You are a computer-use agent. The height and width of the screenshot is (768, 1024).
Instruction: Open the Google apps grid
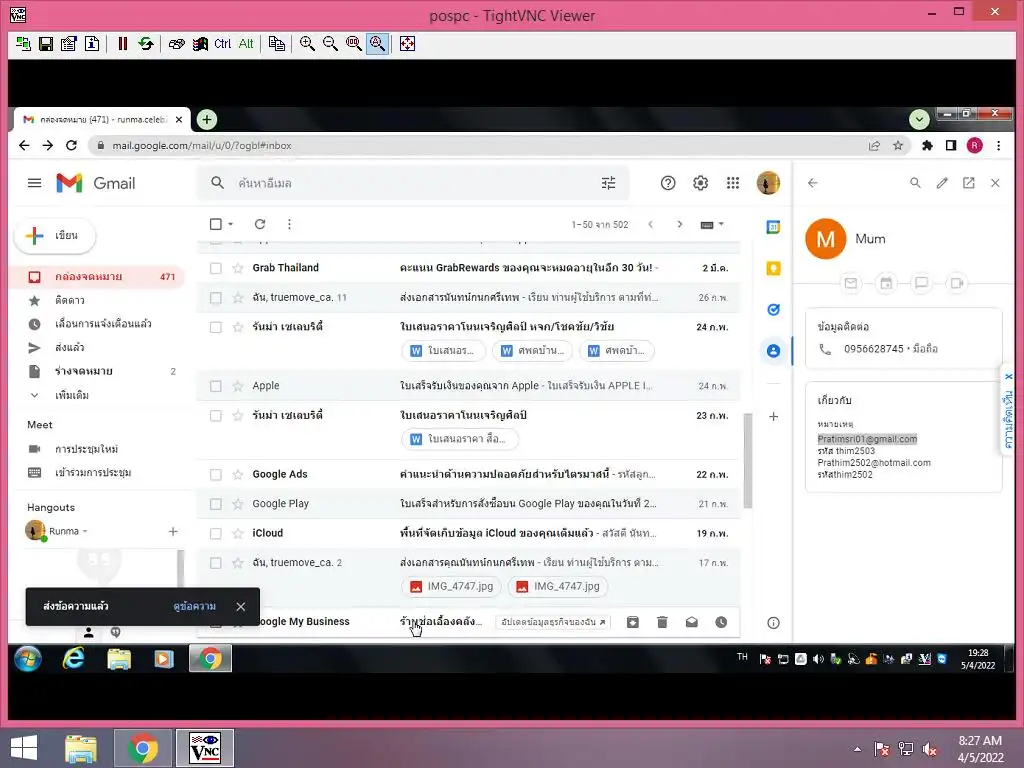pyautogui.click(x=733, y=183)
